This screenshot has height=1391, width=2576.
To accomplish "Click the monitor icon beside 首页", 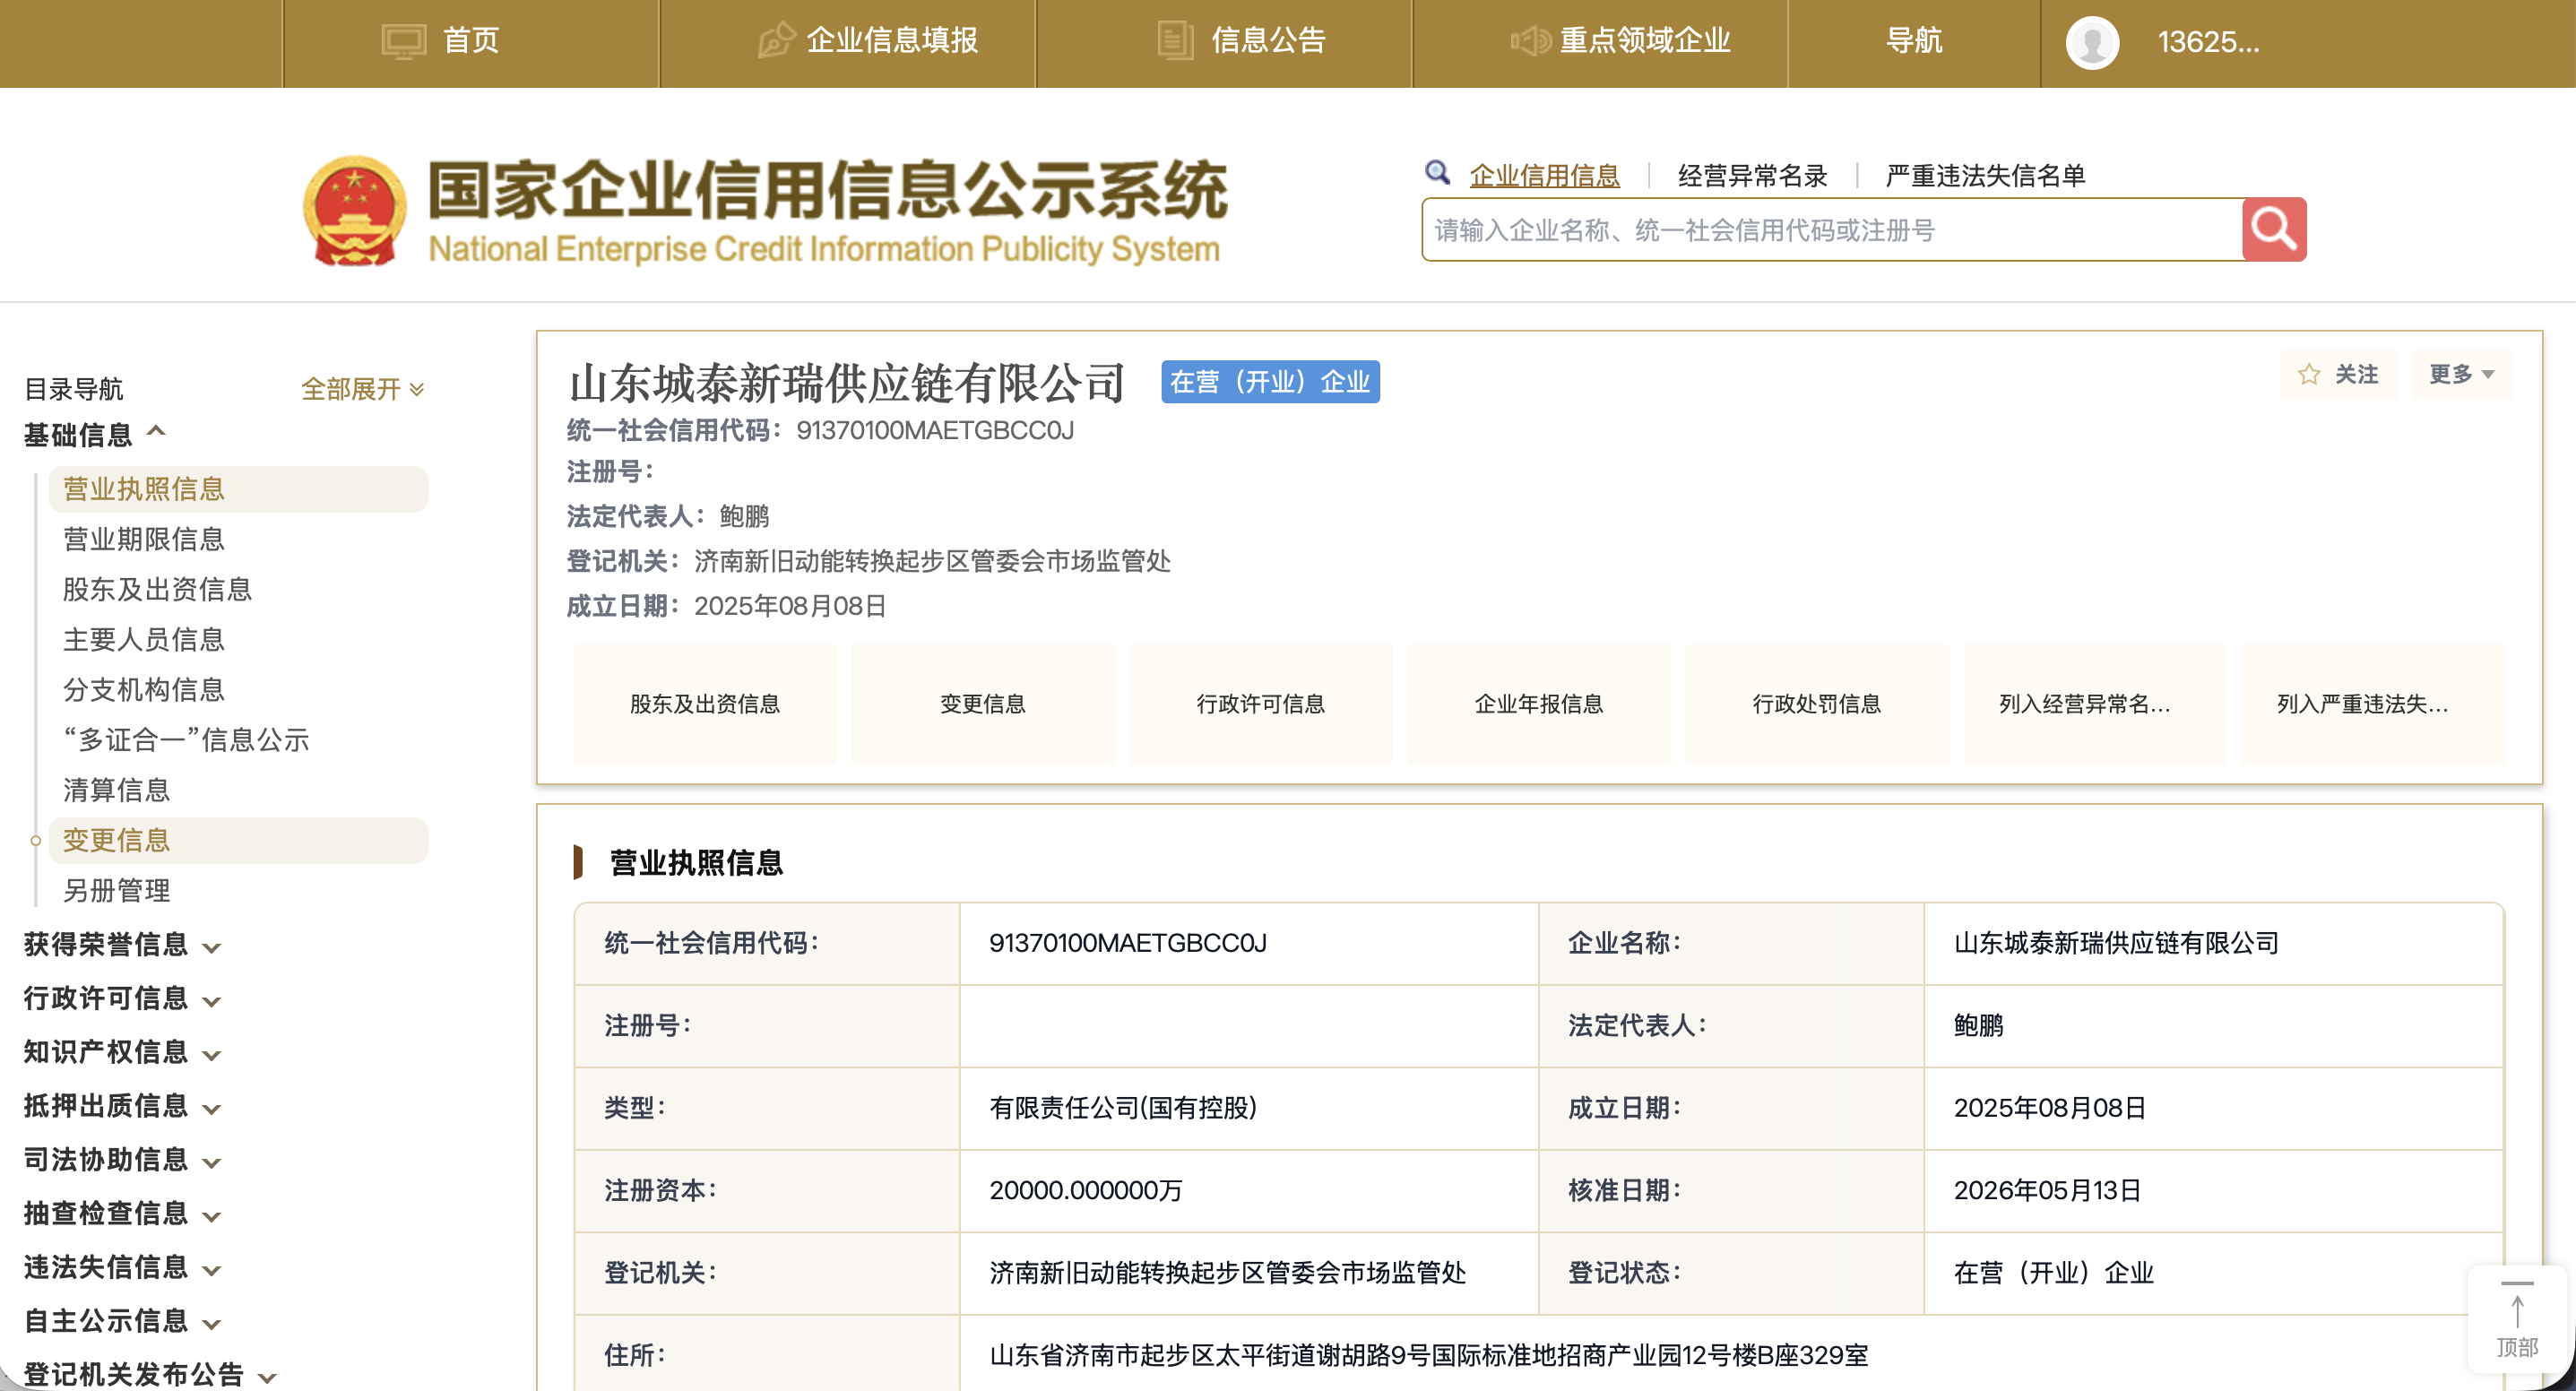I will (404, 41).
